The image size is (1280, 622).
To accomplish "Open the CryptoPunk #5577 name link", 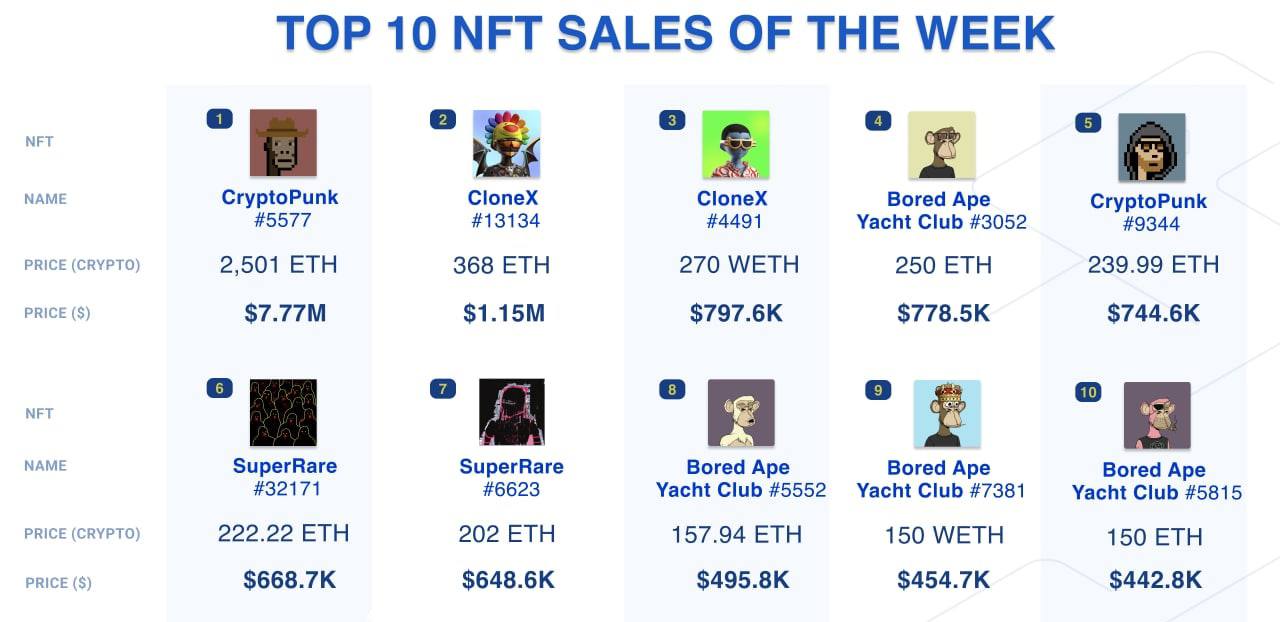I will pos(280,197).
